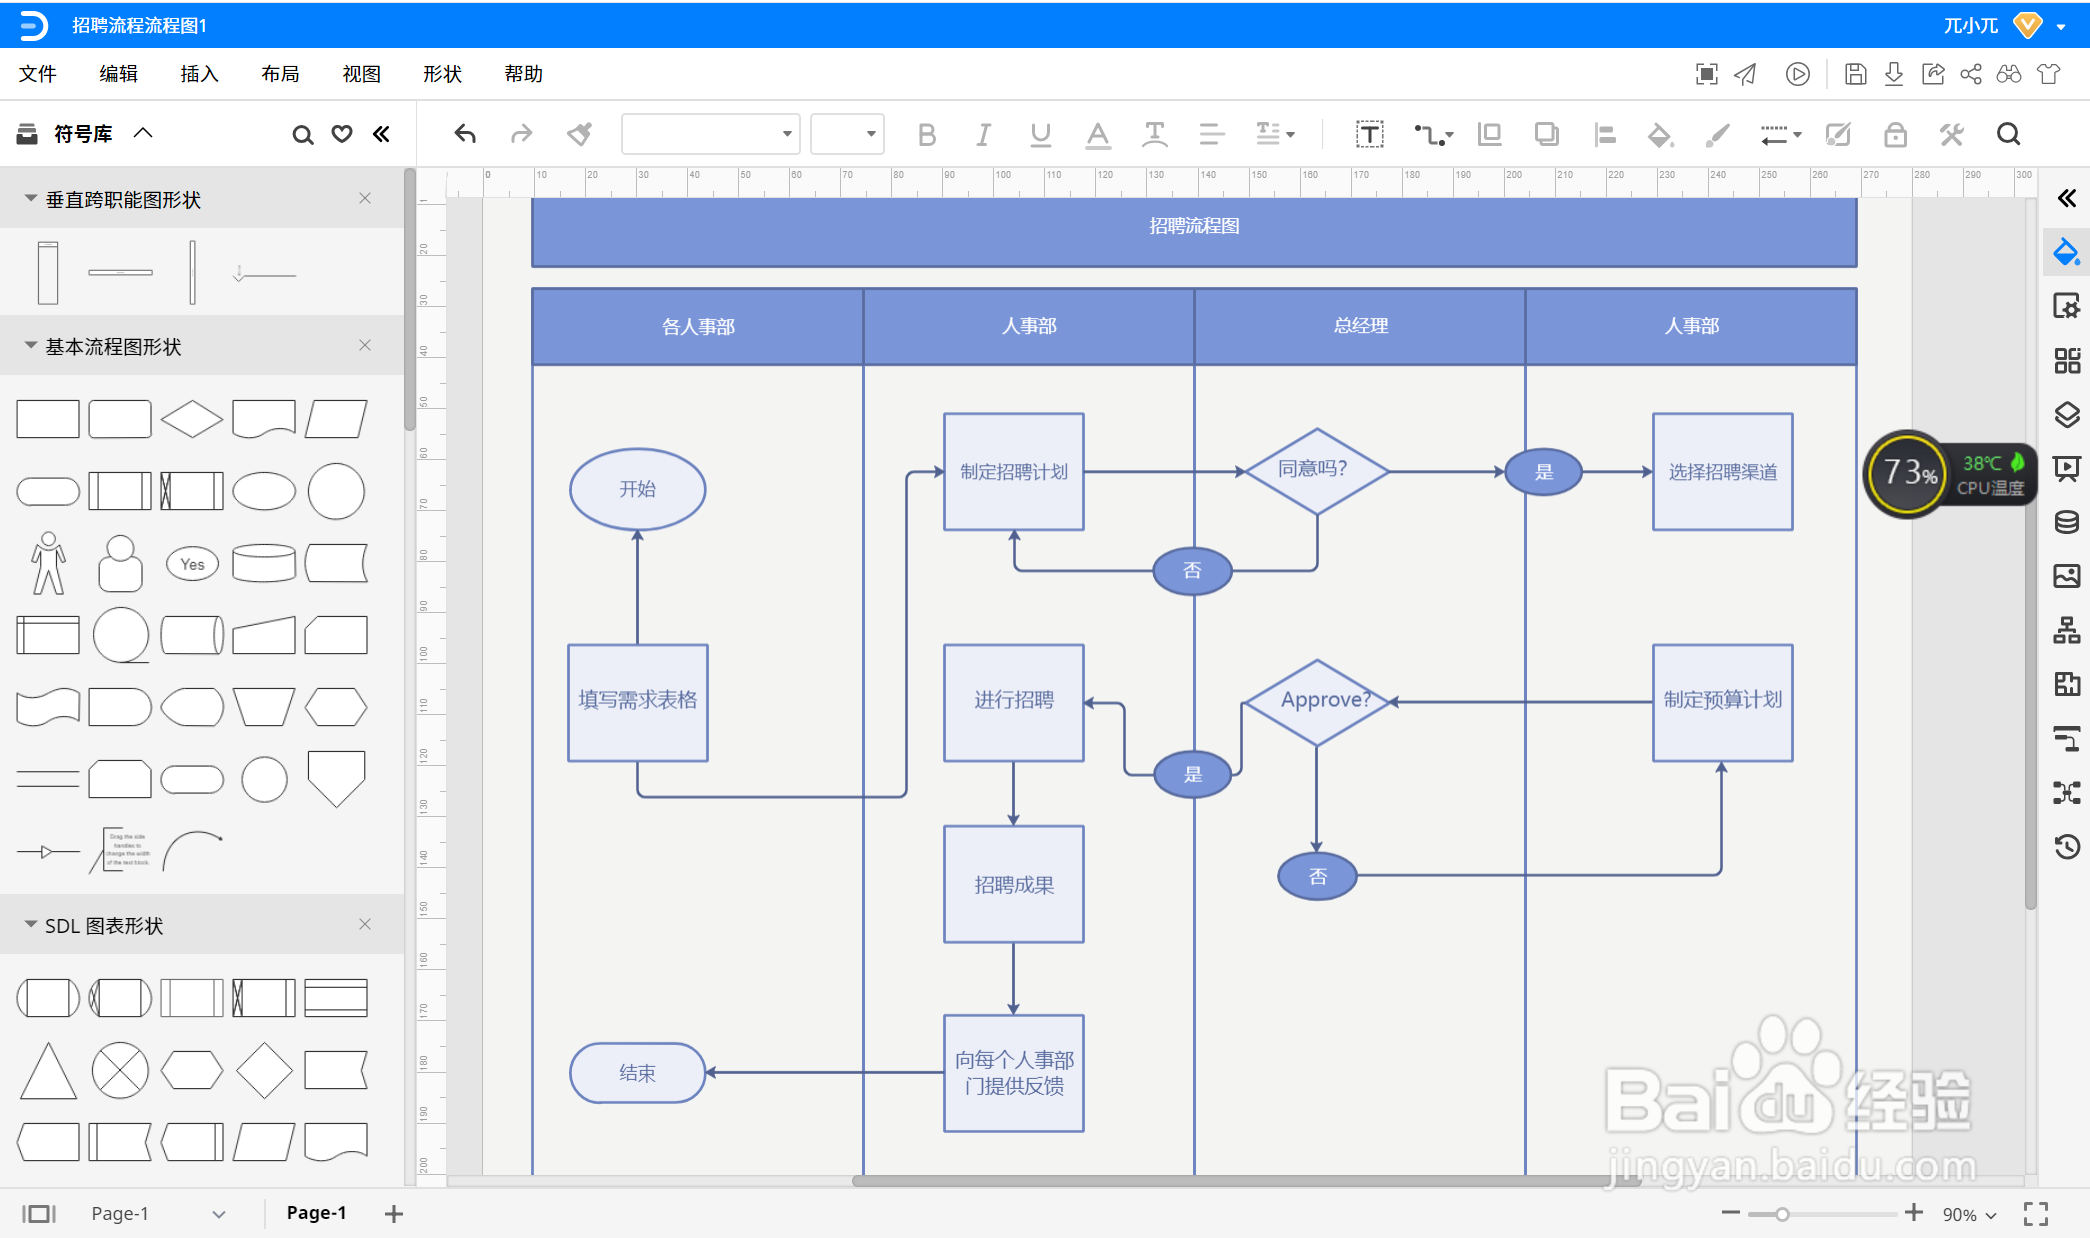
Task: Click the lock icon in toolbar
Action: (x=1895, y=134)
